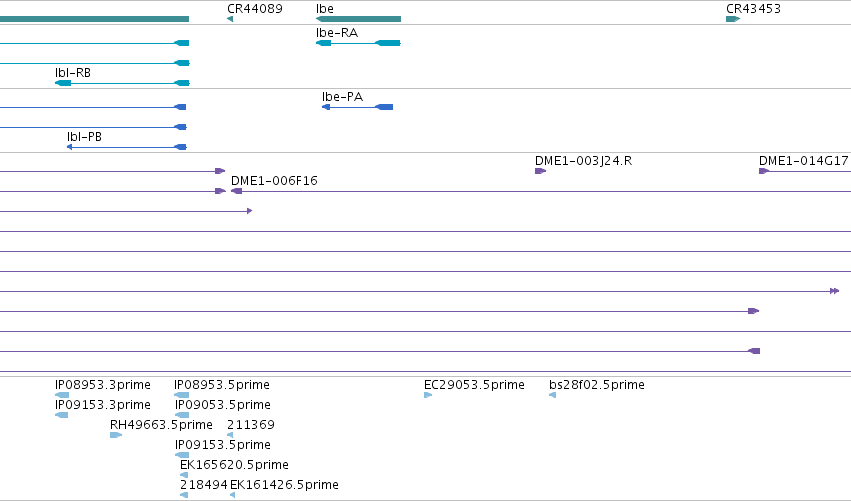
Task: Click the RH49663.5prime label
Action: (161, 425)
